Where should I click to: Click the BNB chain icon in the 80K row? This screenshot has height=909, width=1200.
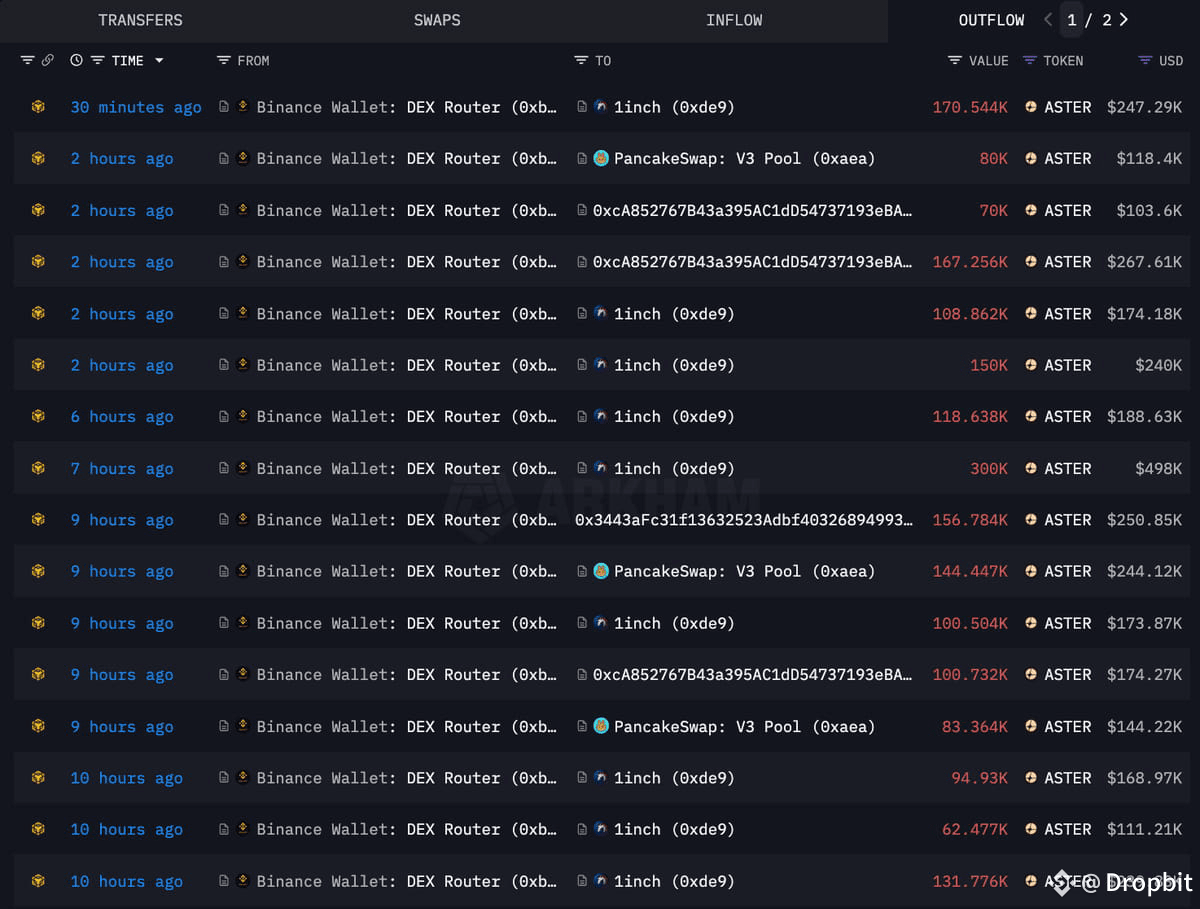coord(38,158)
